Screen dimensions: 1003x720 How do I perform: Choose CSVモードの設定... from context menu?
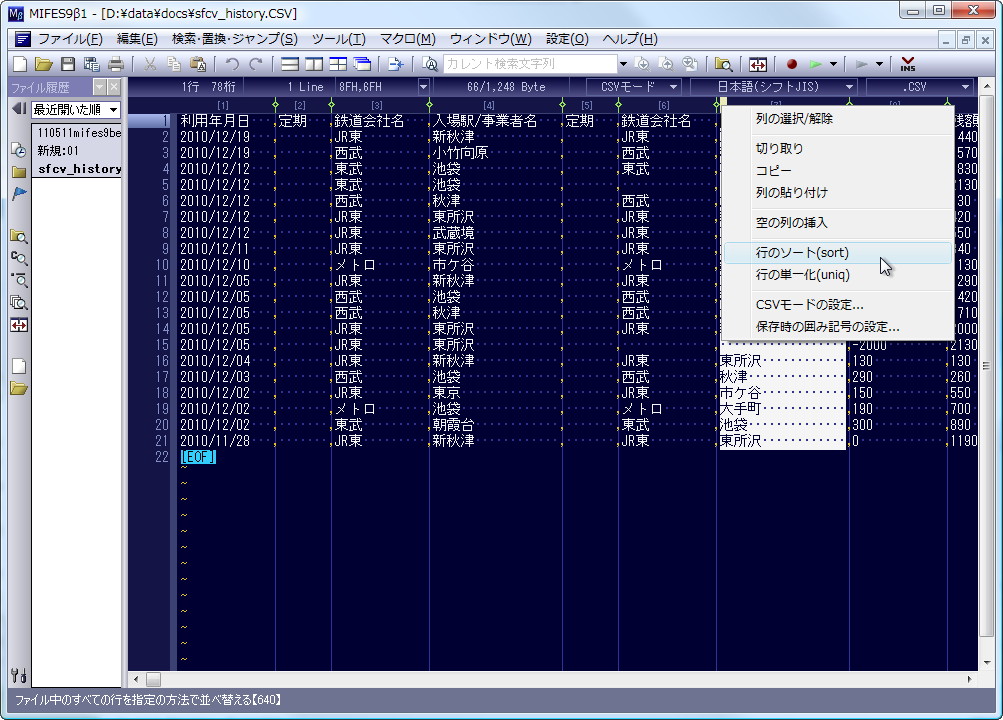click(837, 305)
